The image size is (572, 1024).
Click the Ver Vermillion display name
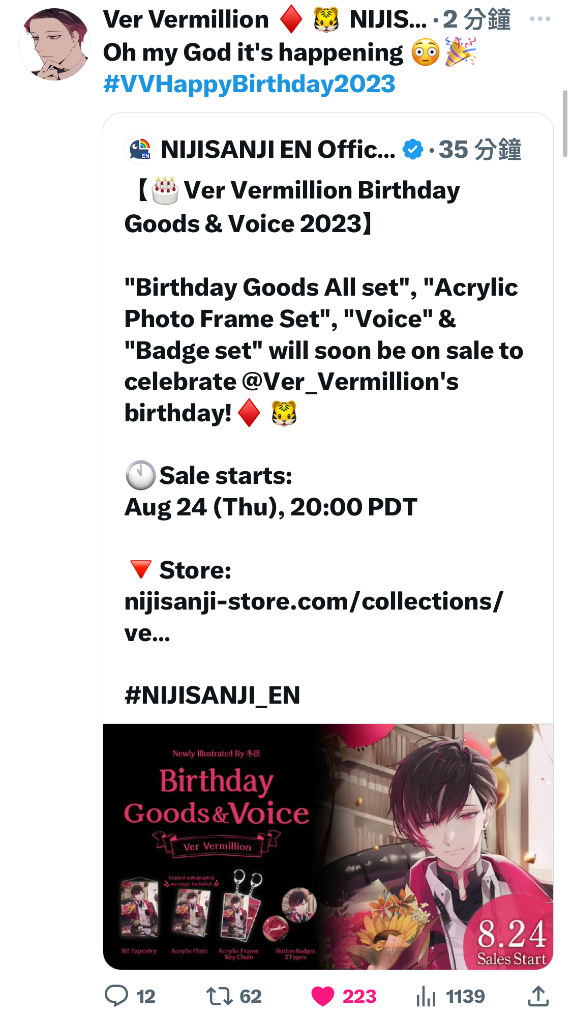point(185,20)
